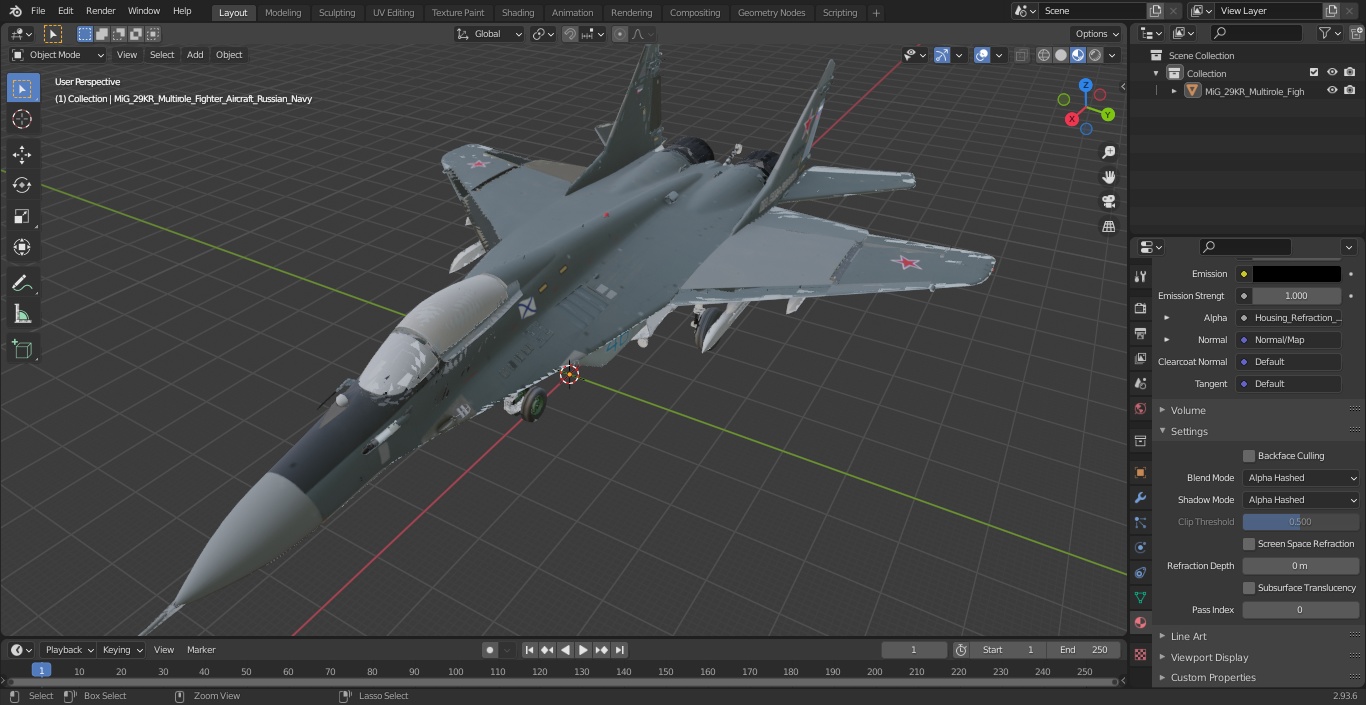Open the Shadow Mode dropdown
Image resolution: width=1366 pixels, height=705 pixels.
1301,500
